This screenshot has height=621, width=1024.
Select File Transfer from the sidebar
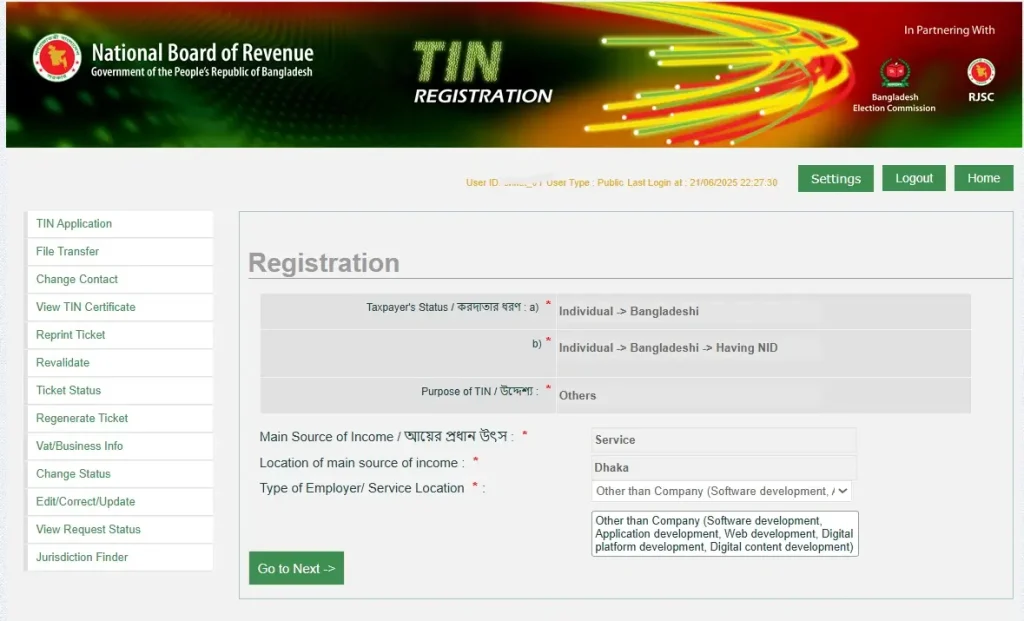pyautogui.click(x=68, y=252)
